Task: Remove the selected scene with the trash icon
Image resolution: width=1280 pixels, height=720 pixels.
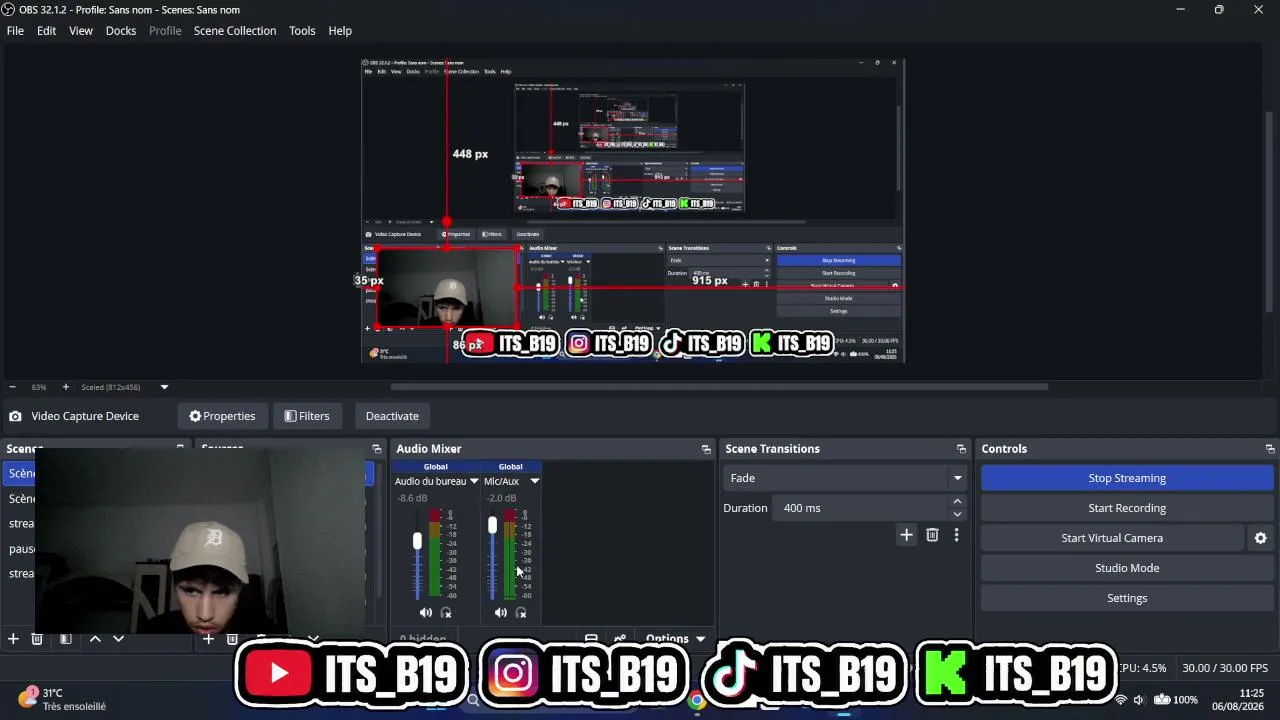Action: pos(37,638)
